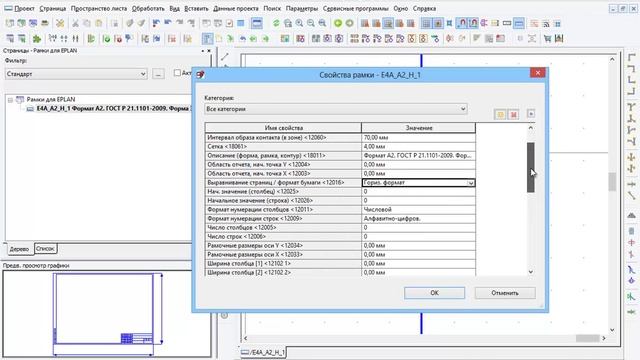This screenshot has width=640, height=360.
Task: Confirm dialog with the OK button
Action: coord(434,293)
